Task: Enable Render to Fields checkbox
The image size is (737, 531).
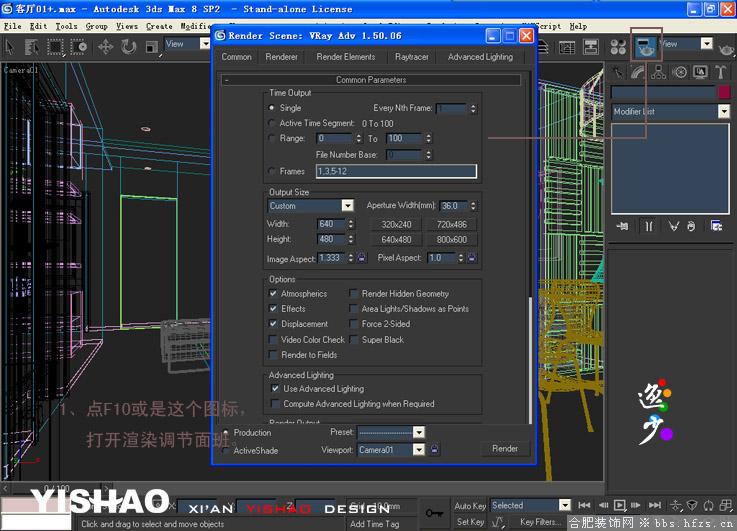Action: click(273, 354)
